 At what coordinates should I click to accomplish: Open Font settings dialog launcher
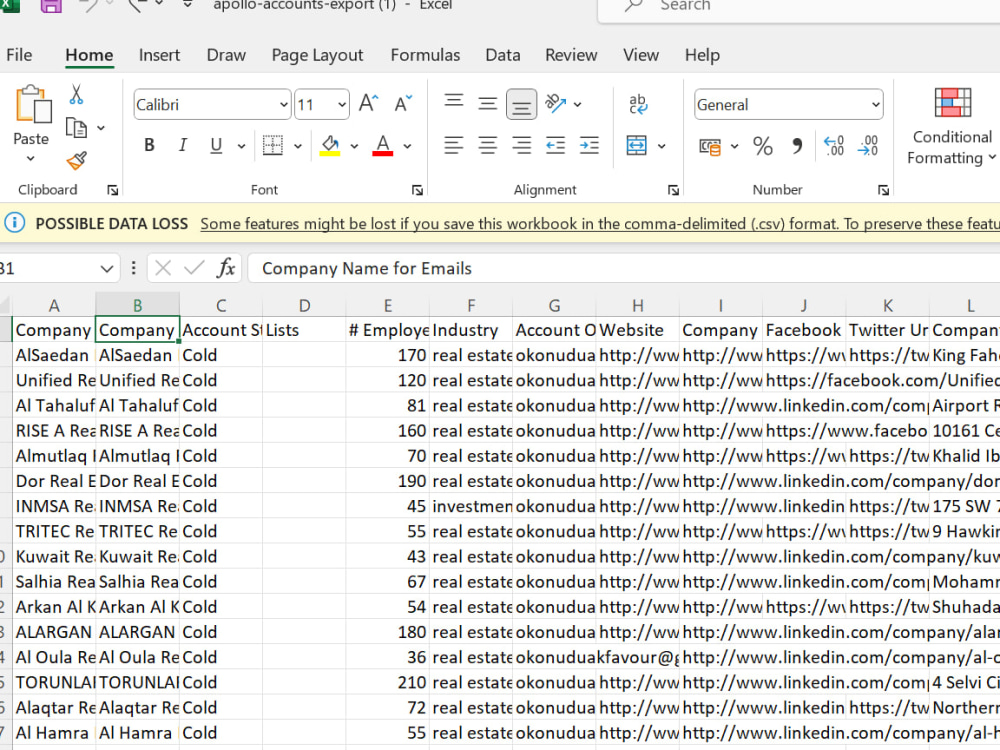coord(417,190)
